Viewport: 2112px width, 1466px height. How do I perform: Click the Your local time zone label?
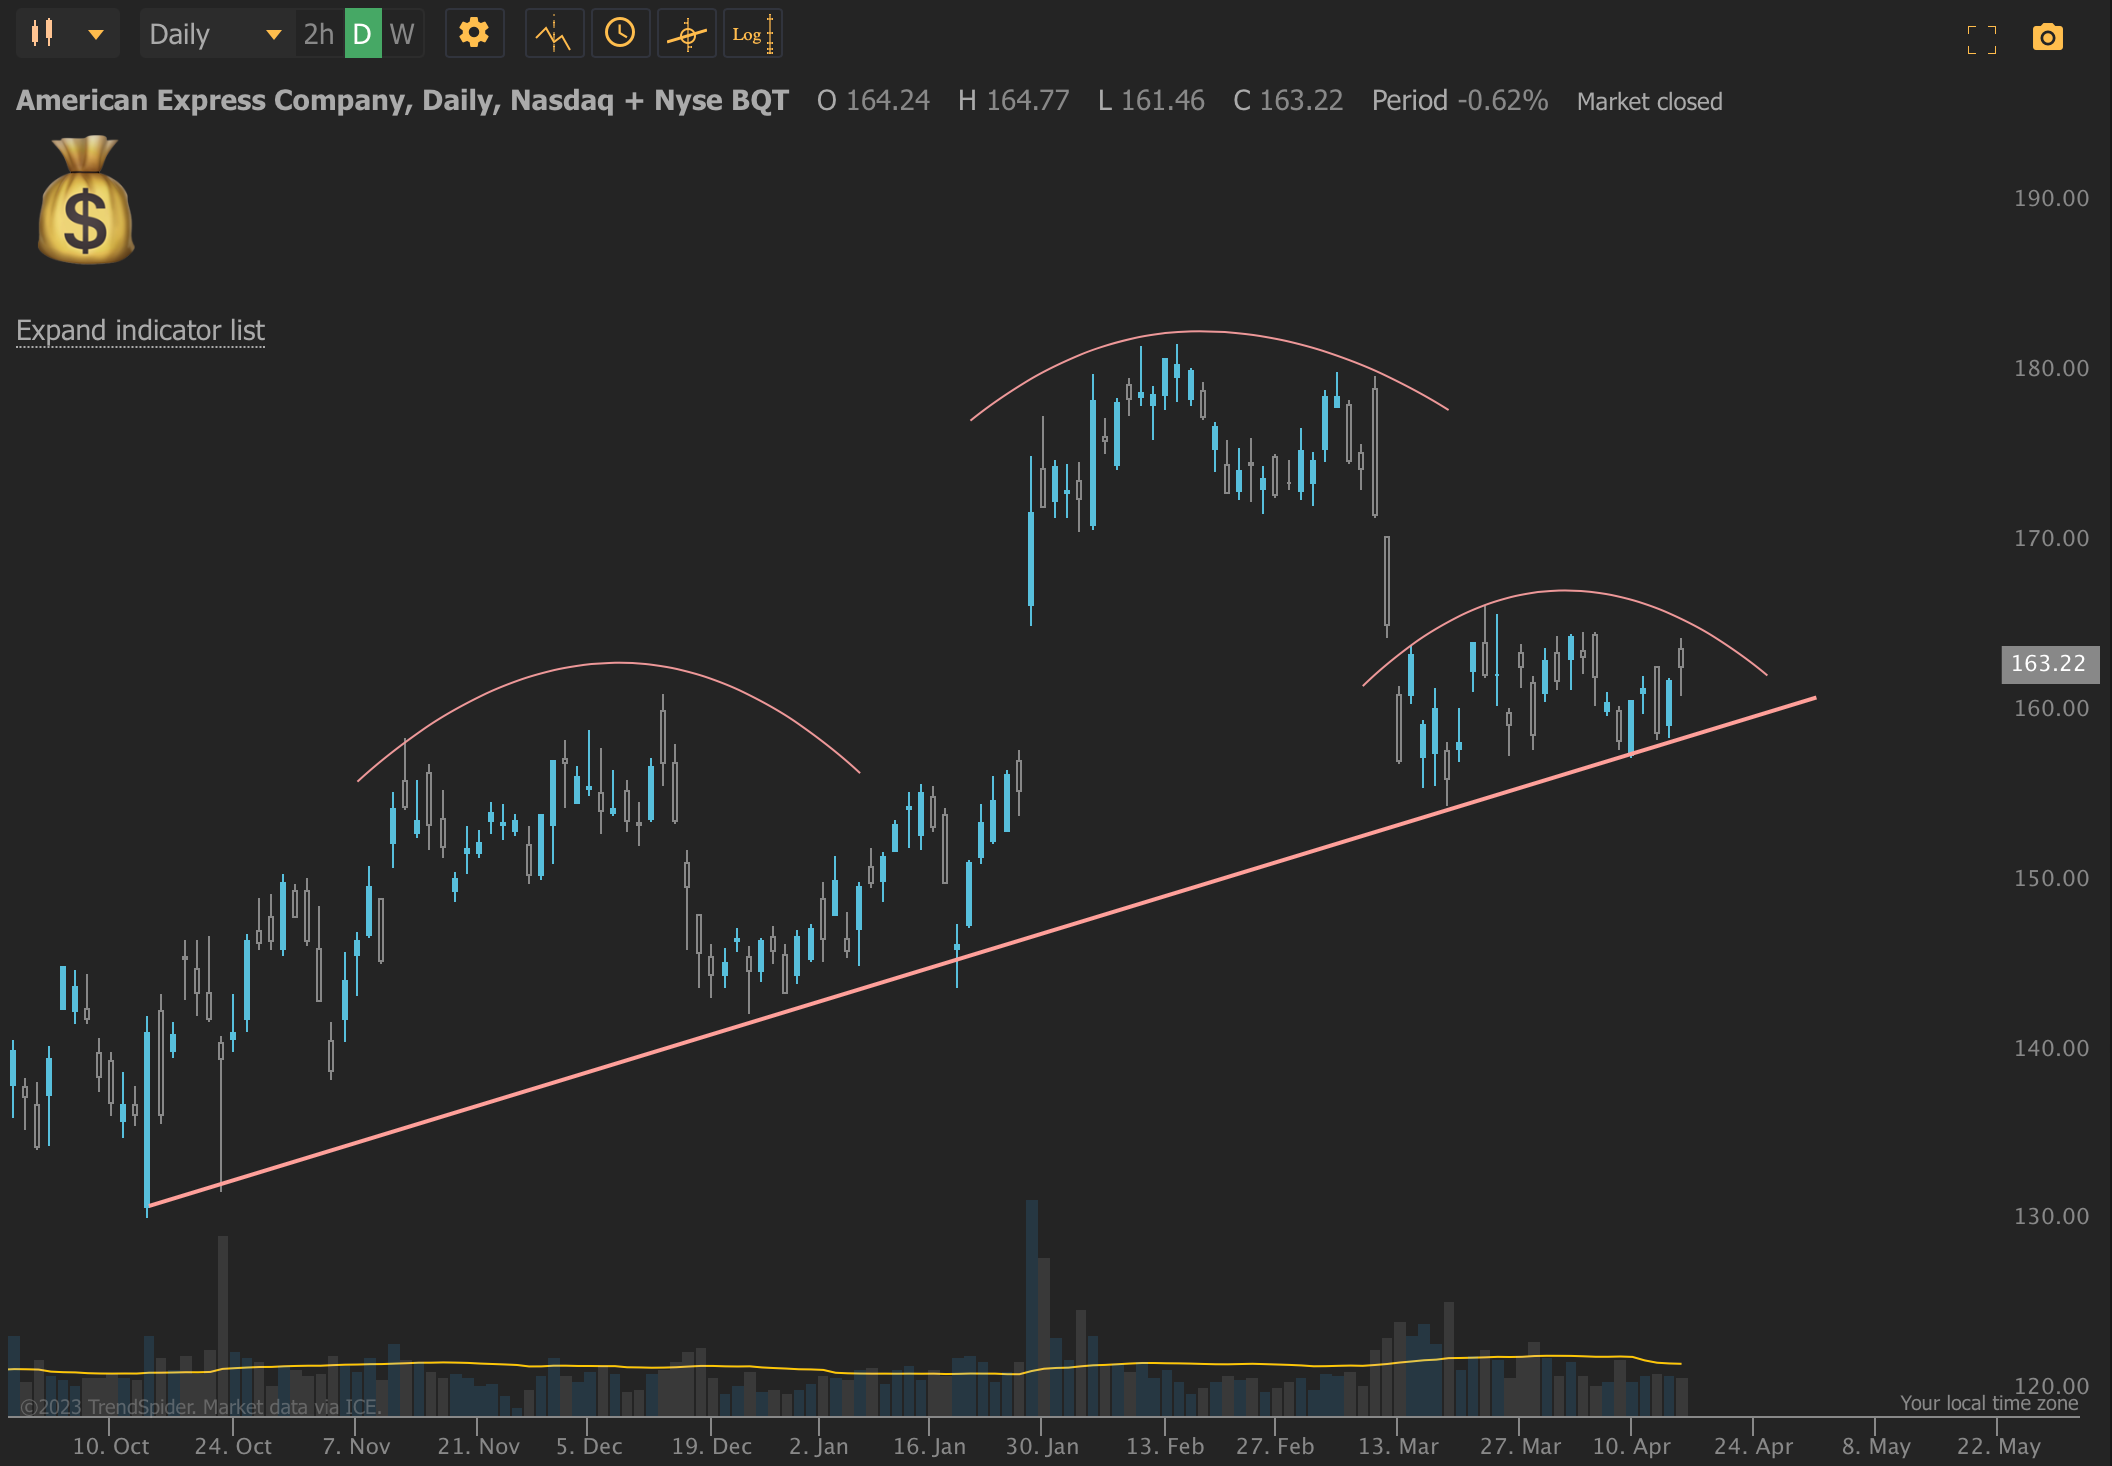click(x=1988, y=1403)
